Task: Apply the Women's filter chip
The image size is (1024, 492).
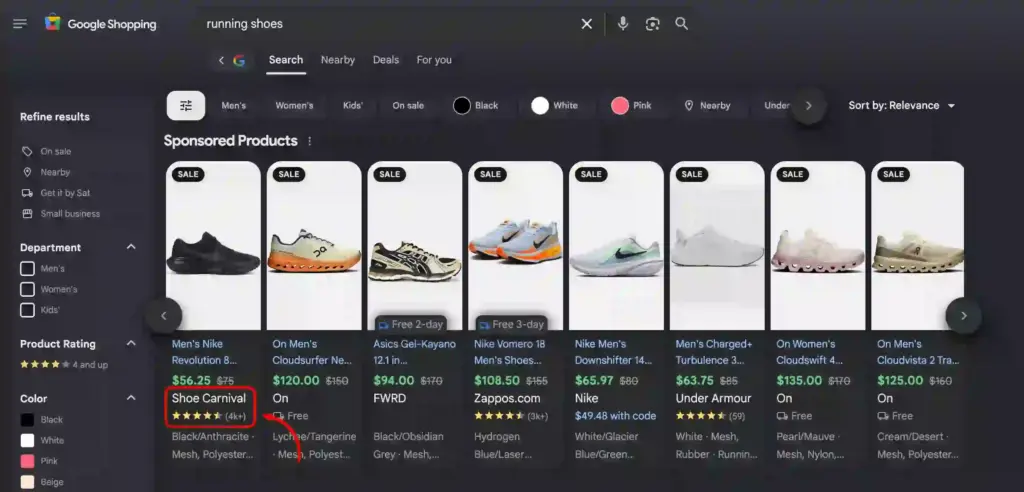Action: 295,106
